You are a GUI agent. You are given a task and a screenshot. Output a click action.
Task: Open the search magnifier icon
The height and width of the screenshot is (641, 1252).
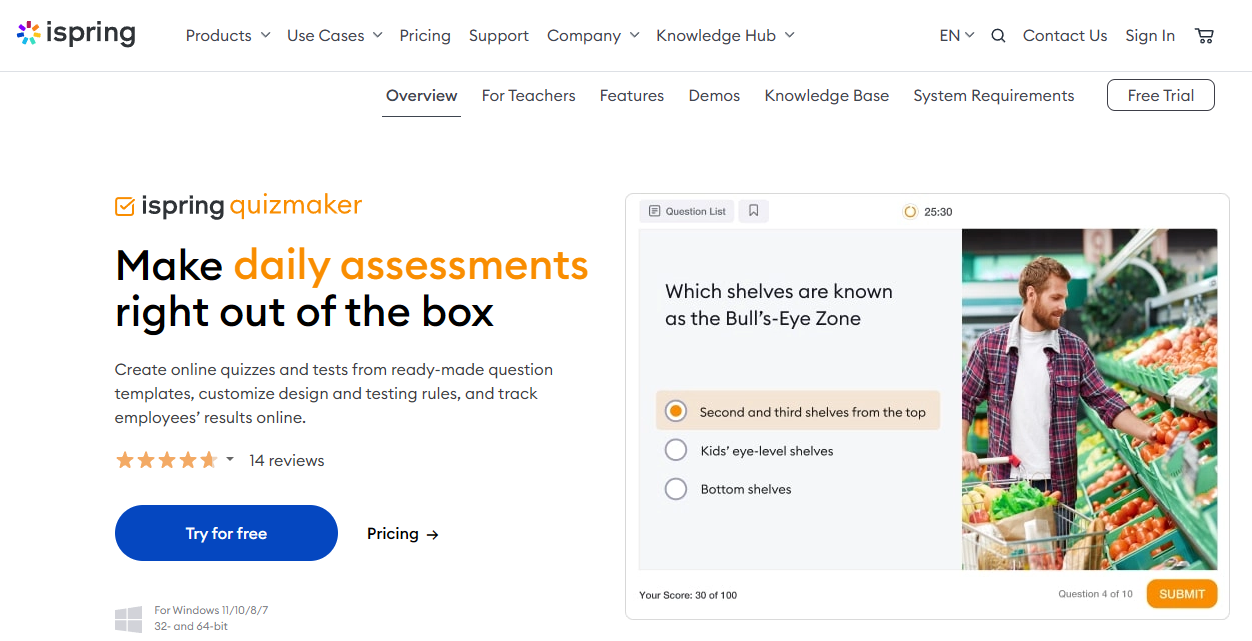[998, 35]
